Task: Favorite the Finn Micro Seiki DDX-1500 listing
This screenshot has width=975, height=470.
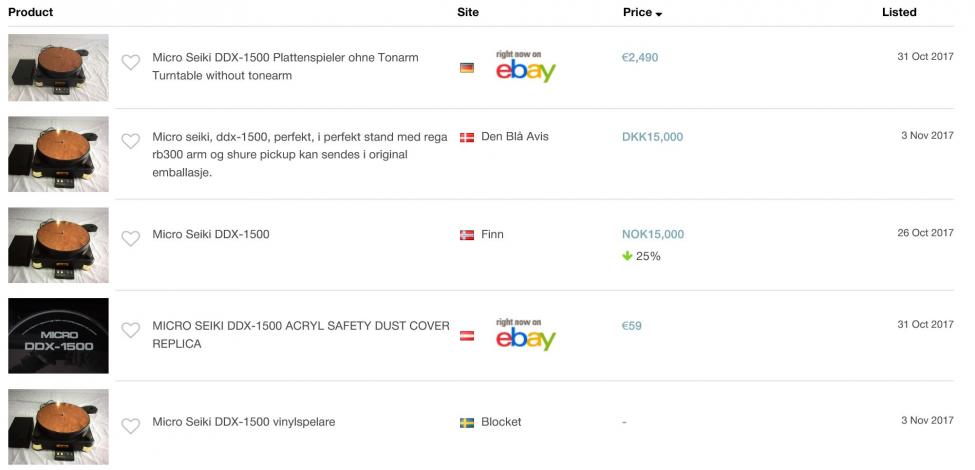Action: coord(131,238)
